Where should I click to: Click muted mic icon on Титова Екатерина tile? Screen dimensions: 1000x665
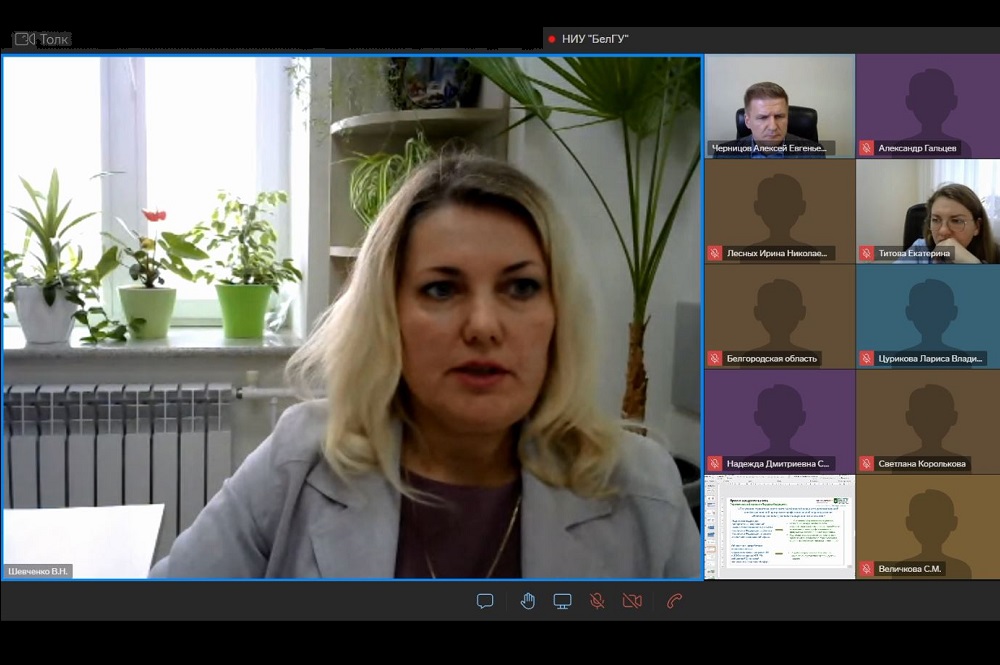coord(867,254)
